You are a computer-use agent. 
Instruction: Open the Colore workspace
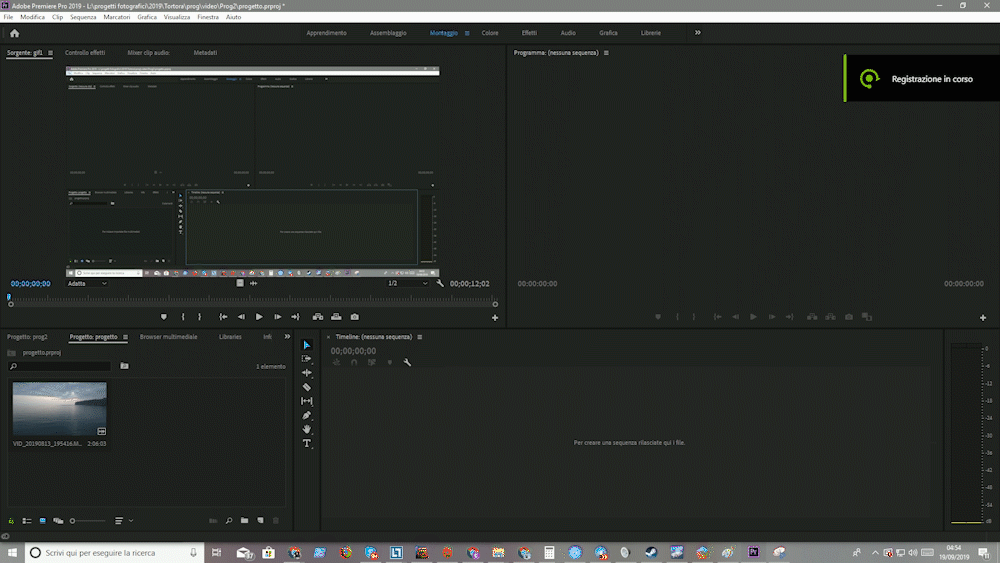point(490,33)
